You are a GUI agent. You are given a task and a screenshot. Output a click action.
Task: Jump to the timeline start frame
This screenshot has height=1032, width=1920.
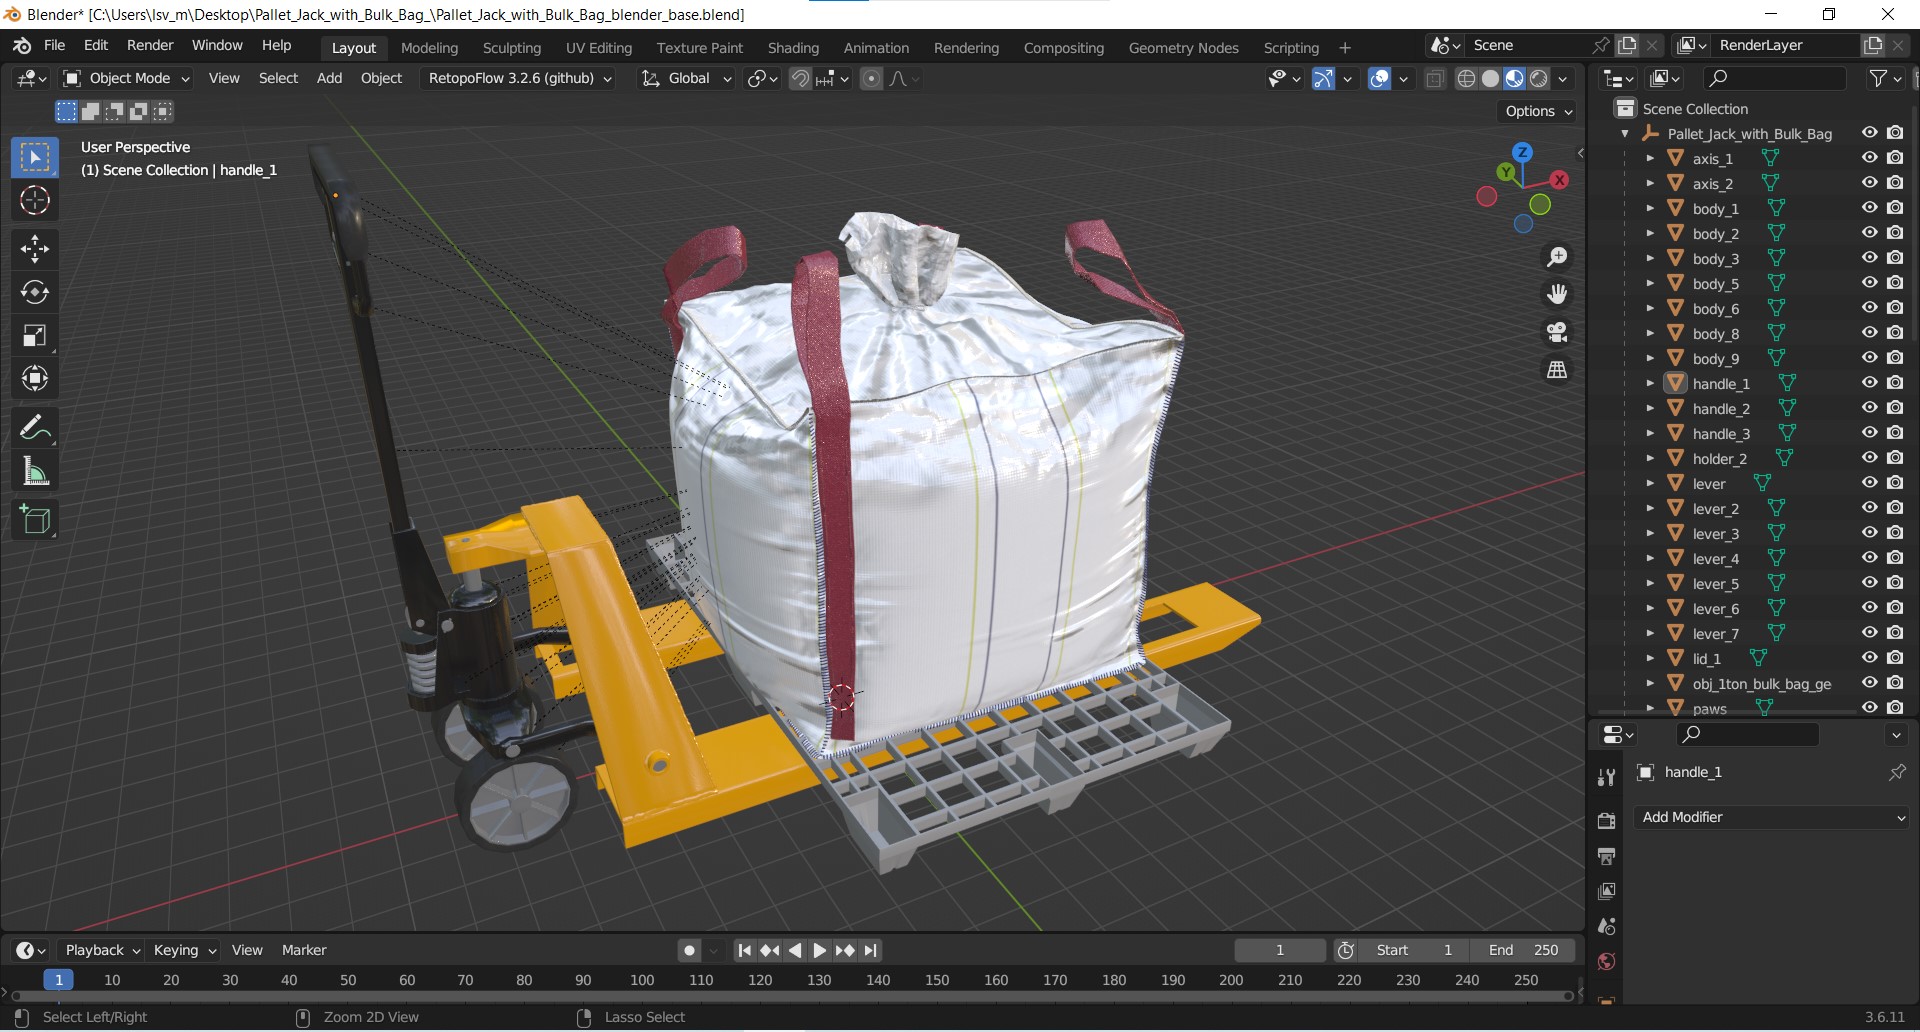(744, 950)
